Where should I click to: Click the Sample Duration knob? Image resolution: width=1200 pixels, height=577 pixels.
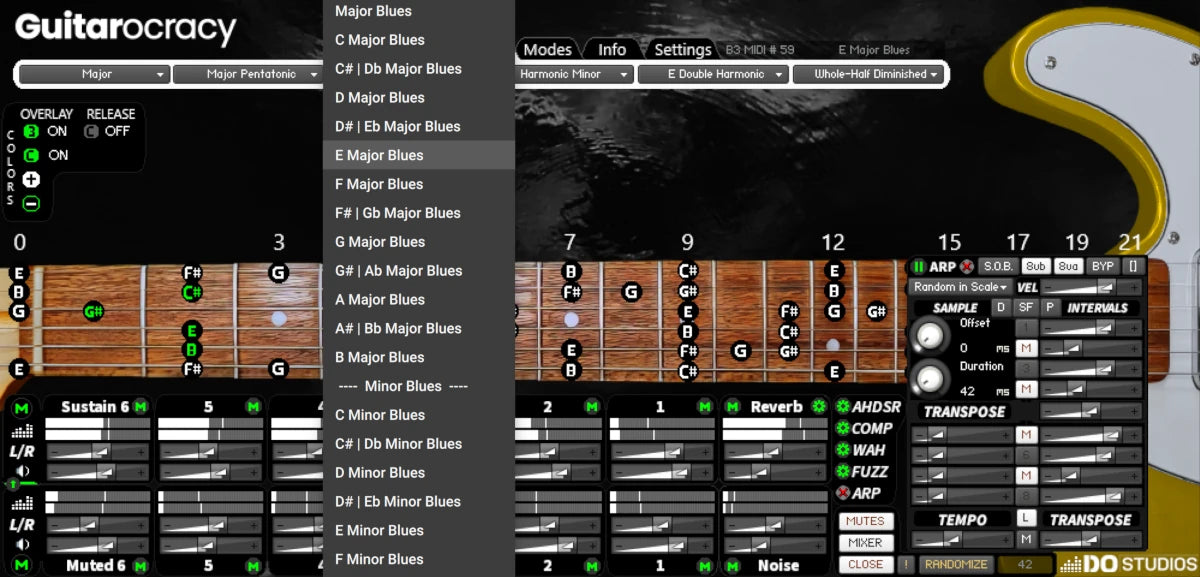[932, 378]
